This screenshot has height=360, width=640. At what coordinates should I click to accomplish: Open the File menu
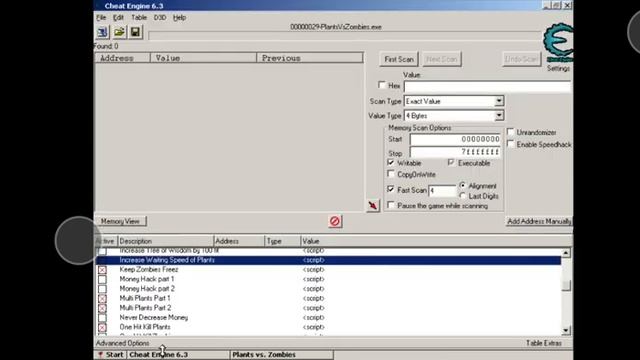(x=101, y=18)
